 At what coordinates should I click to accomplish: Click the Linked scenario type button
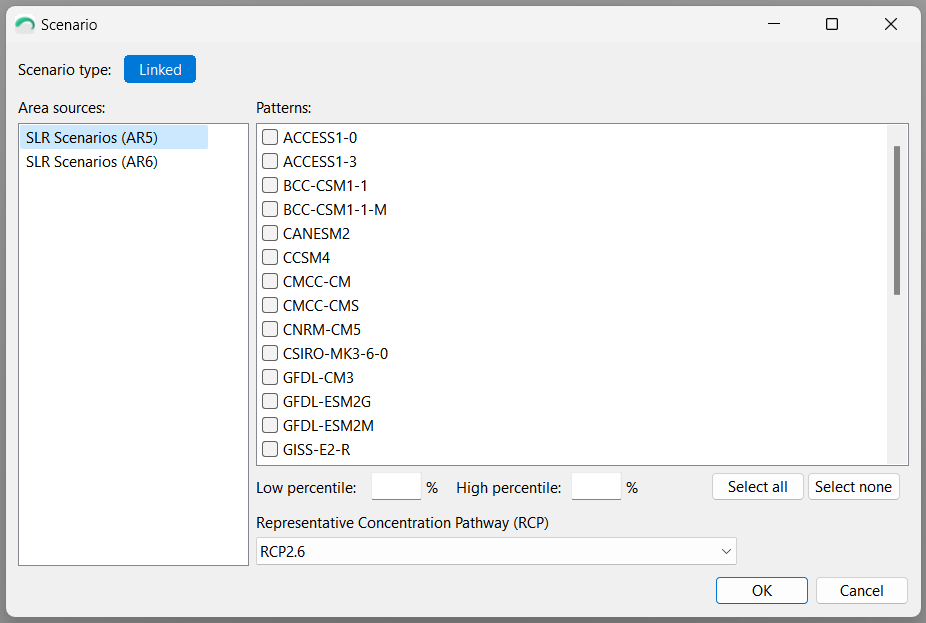point(160,70)
